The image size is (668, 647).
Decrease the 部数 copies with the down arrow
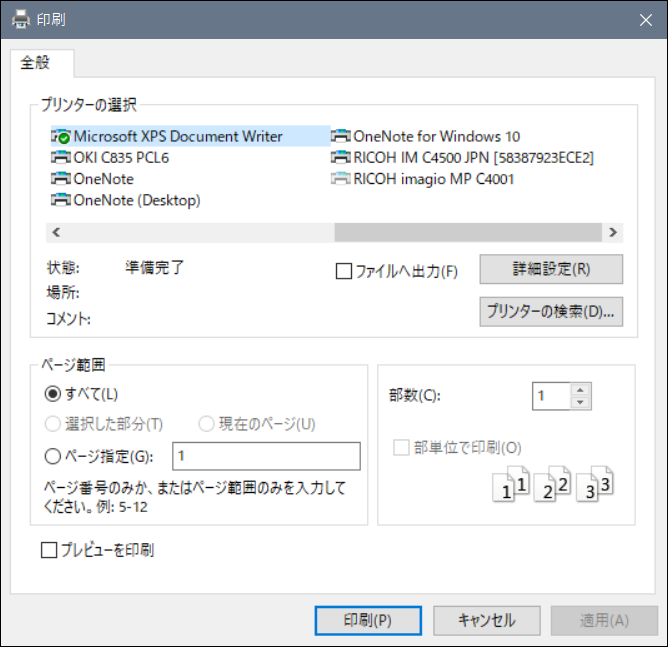click(x=580, y=403)
